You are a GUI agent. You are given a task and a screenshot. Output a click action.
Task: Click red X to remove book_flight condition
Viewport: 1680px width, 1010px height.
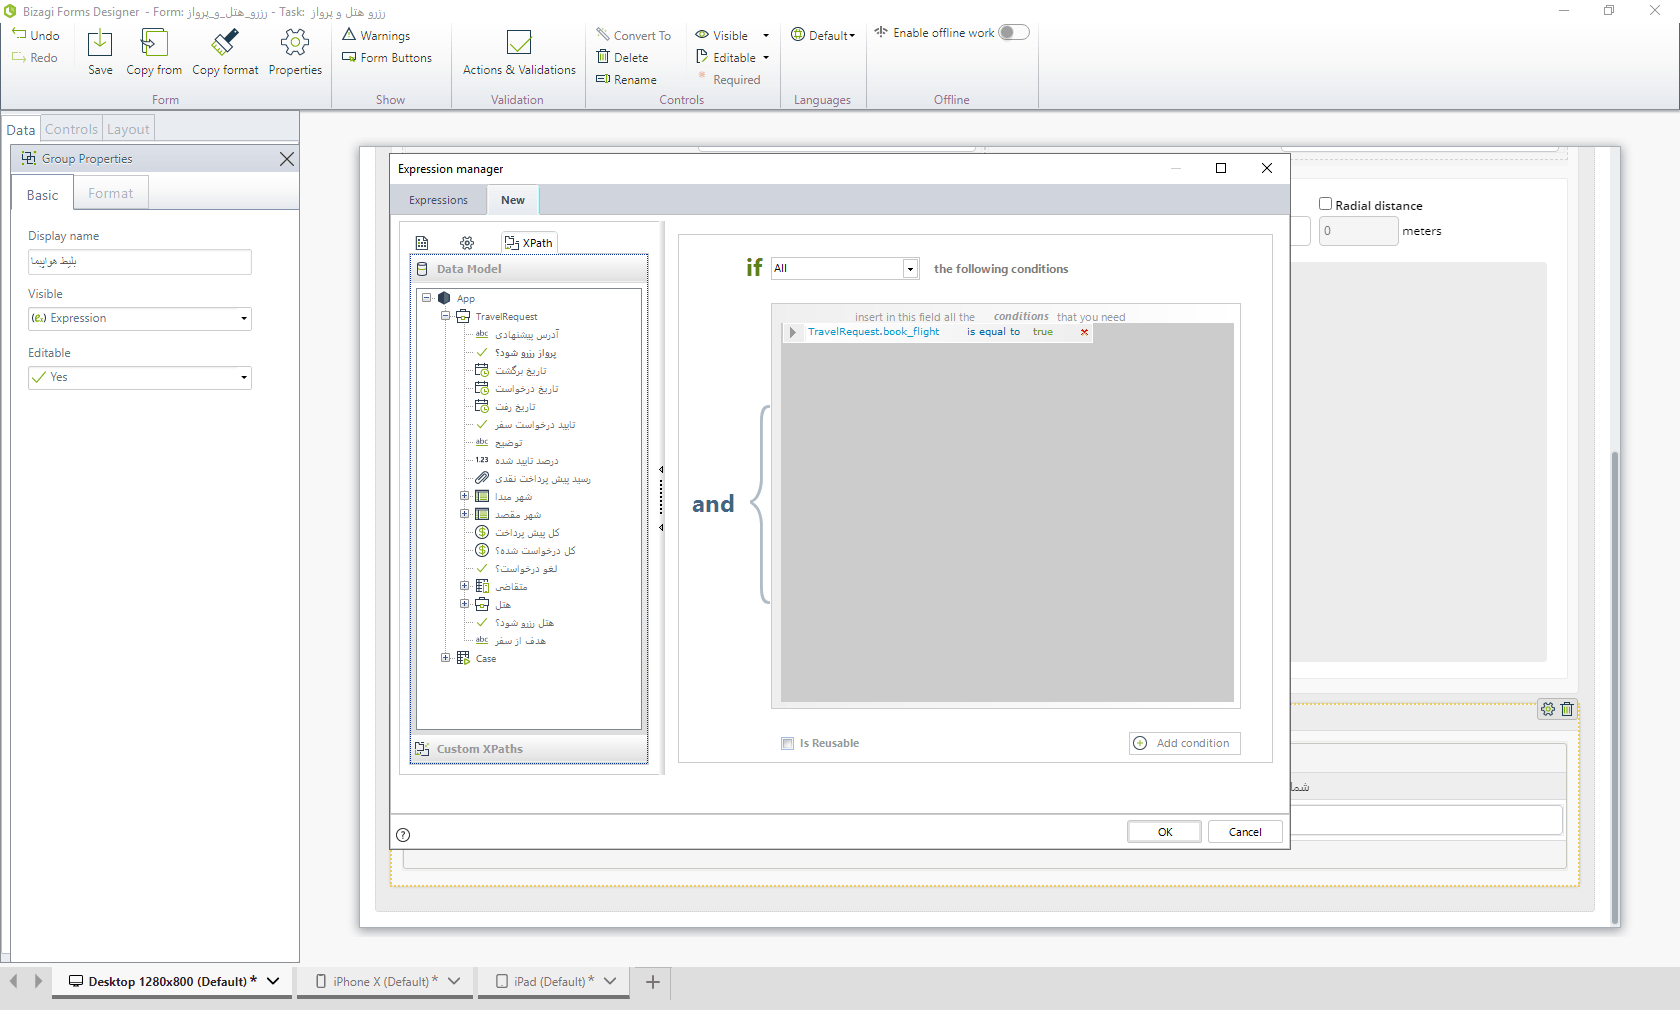coord(1084,332)
